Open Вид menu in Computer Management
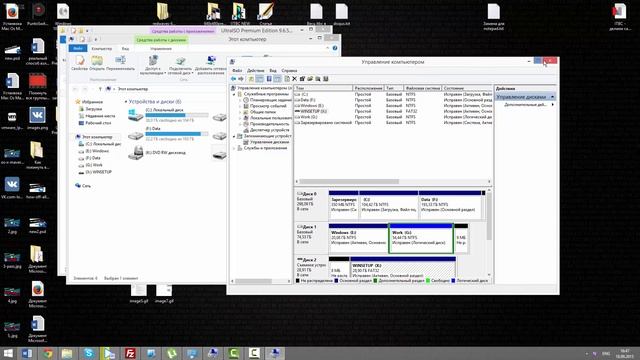This screenshot has width=640, height=360. coord(273,71)
